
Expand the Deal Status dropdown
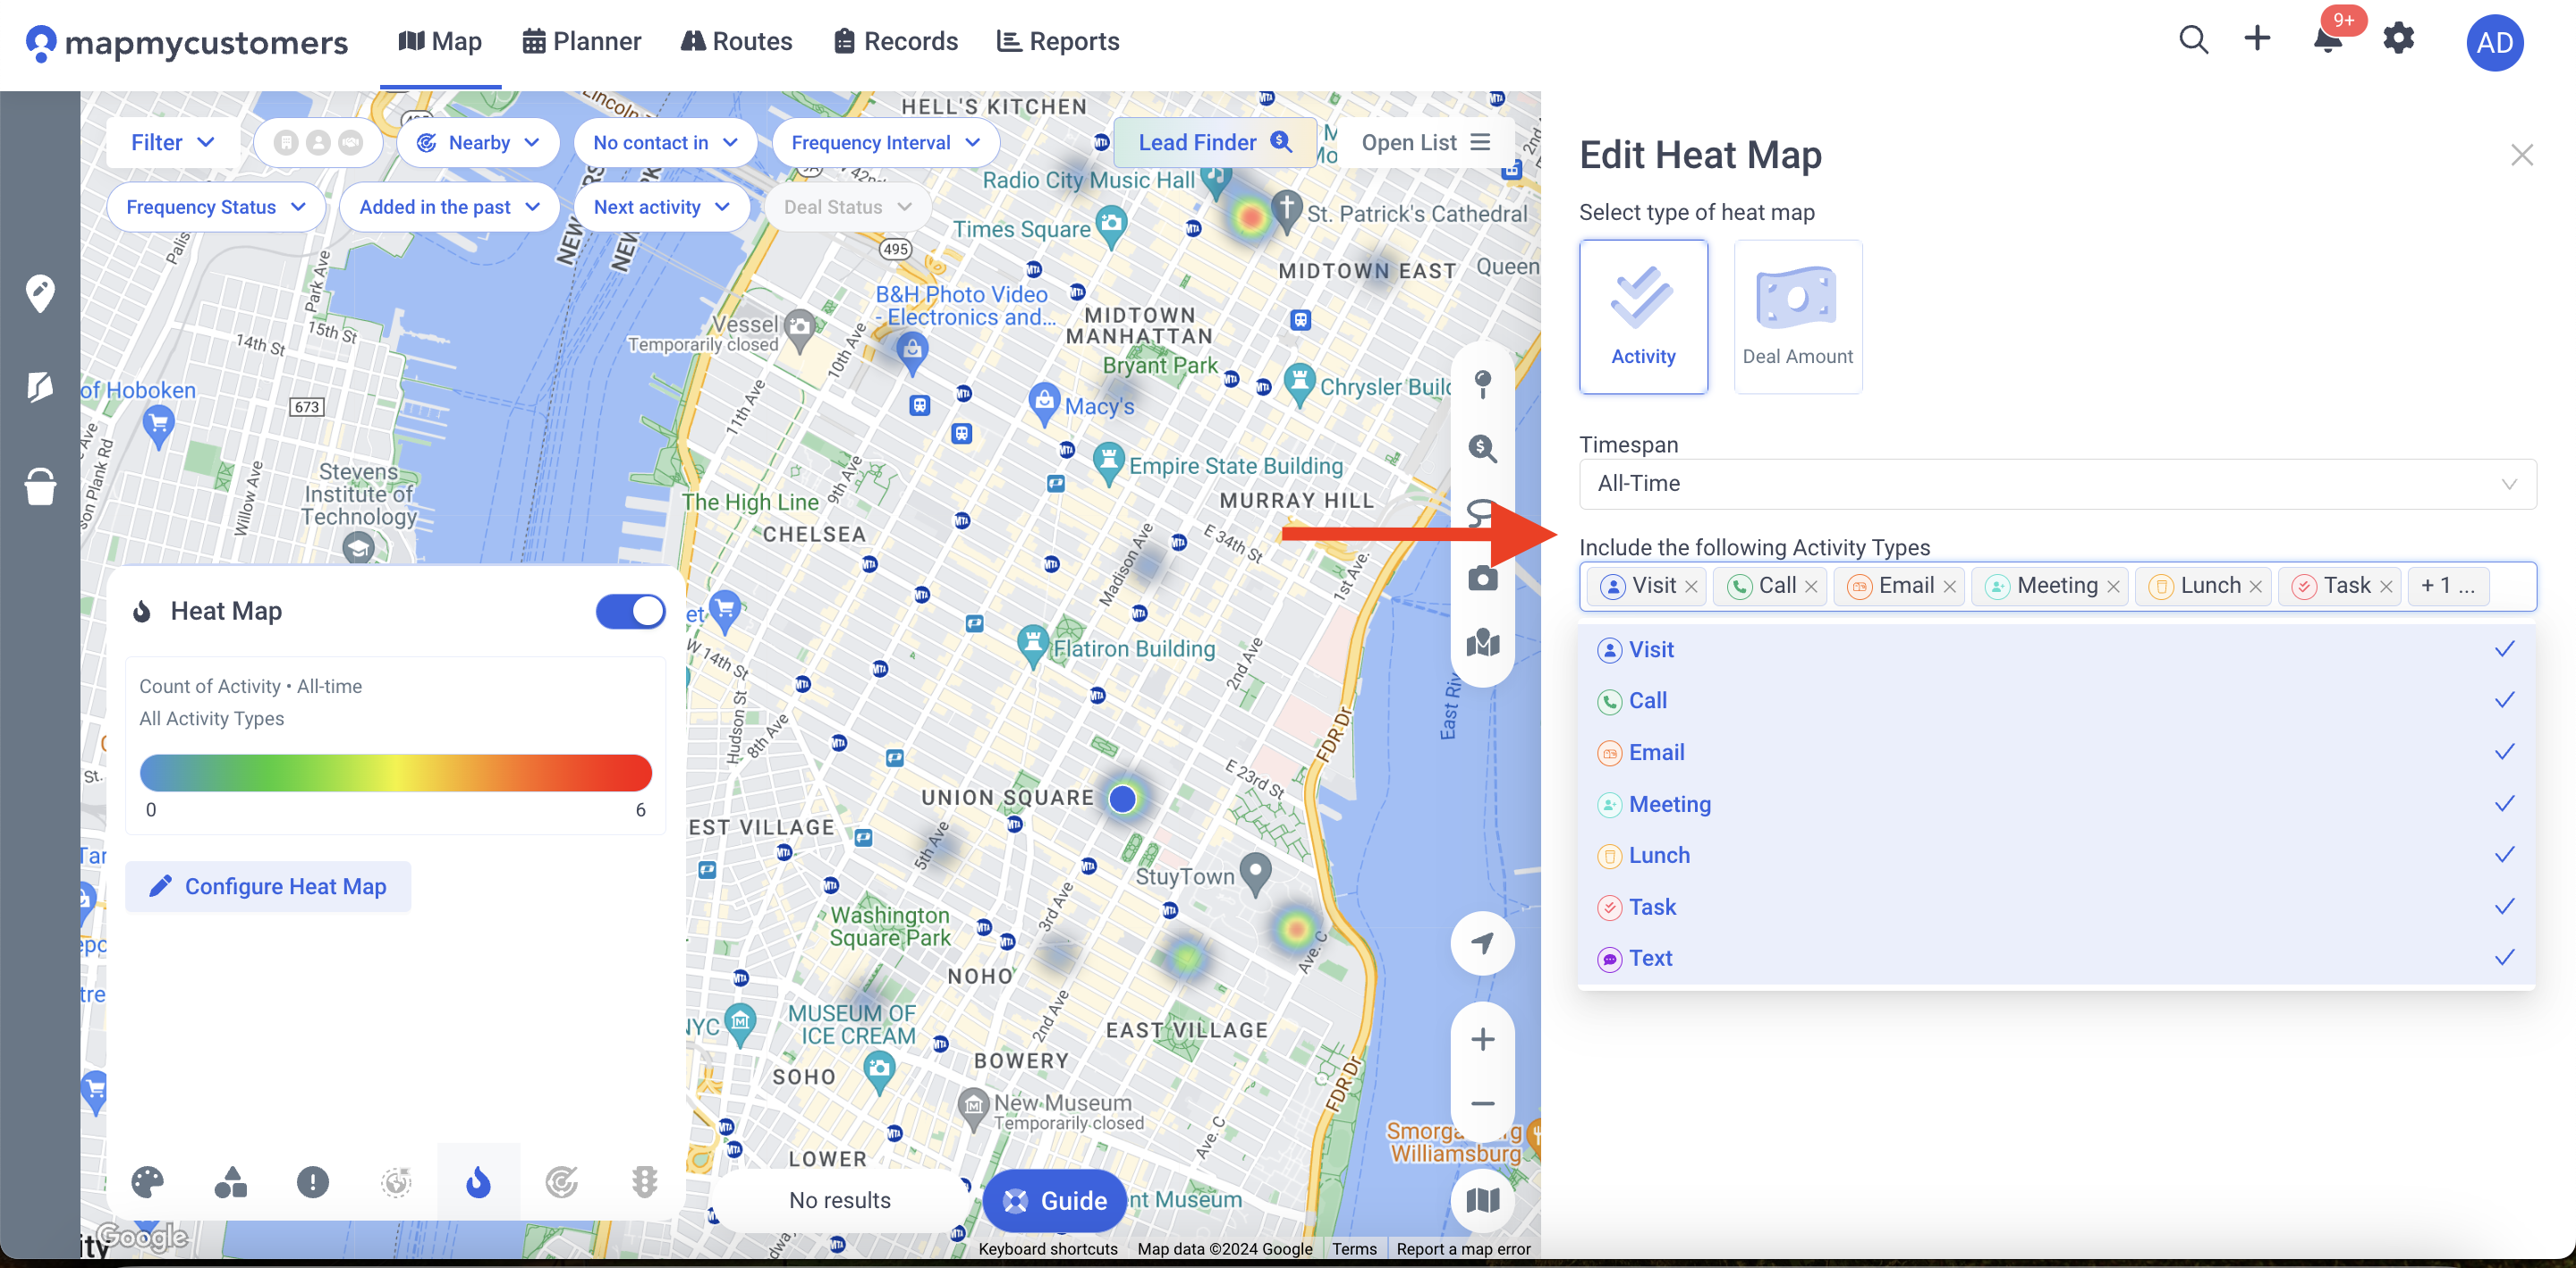coord(847,207)
